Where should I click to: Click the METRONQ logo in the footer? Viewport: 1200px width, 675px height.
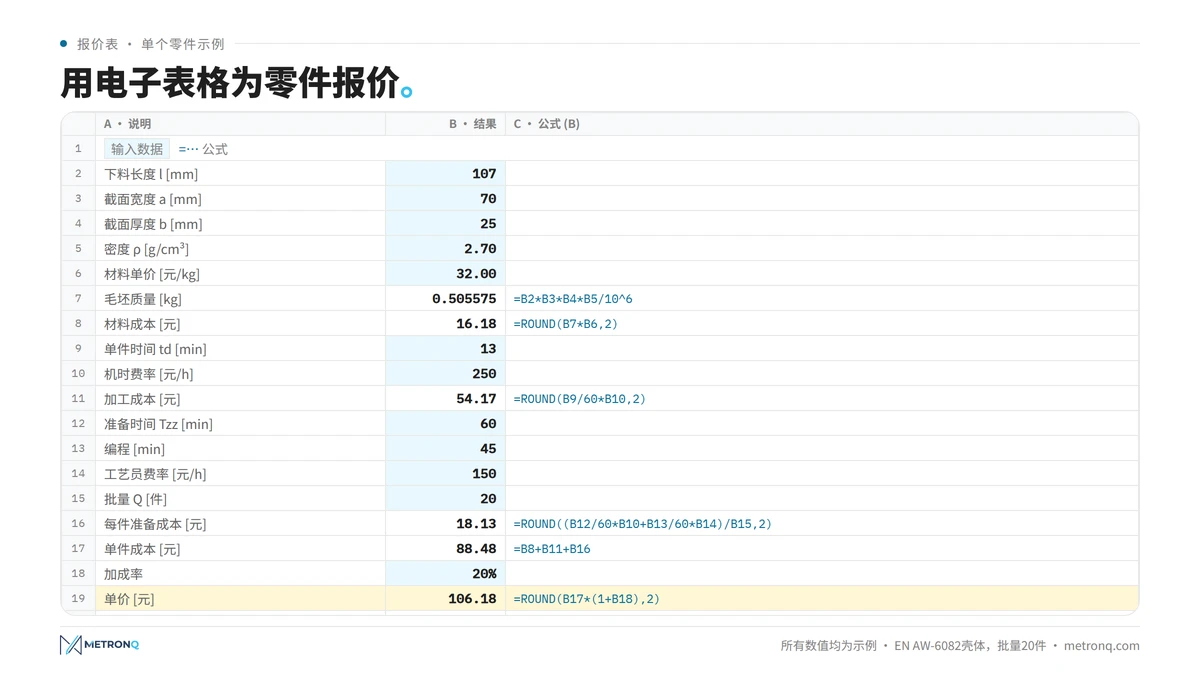(99, 645)
